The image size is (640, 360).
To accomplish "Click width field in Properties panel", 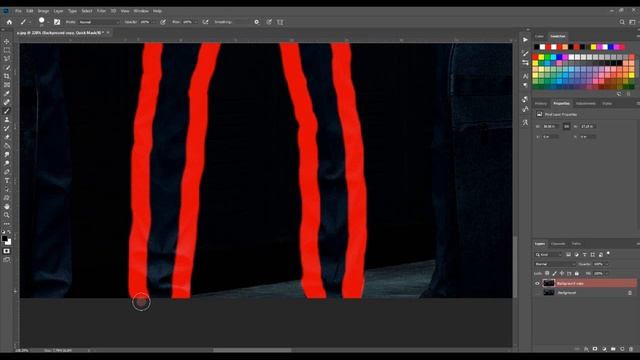I will click(551, 127).
